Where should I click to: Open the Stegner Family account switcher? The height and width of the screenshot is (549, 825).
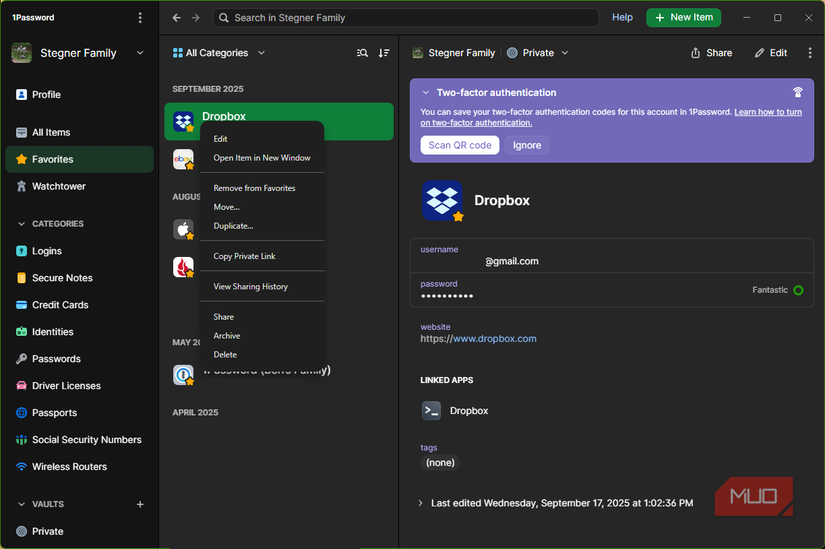78,53
